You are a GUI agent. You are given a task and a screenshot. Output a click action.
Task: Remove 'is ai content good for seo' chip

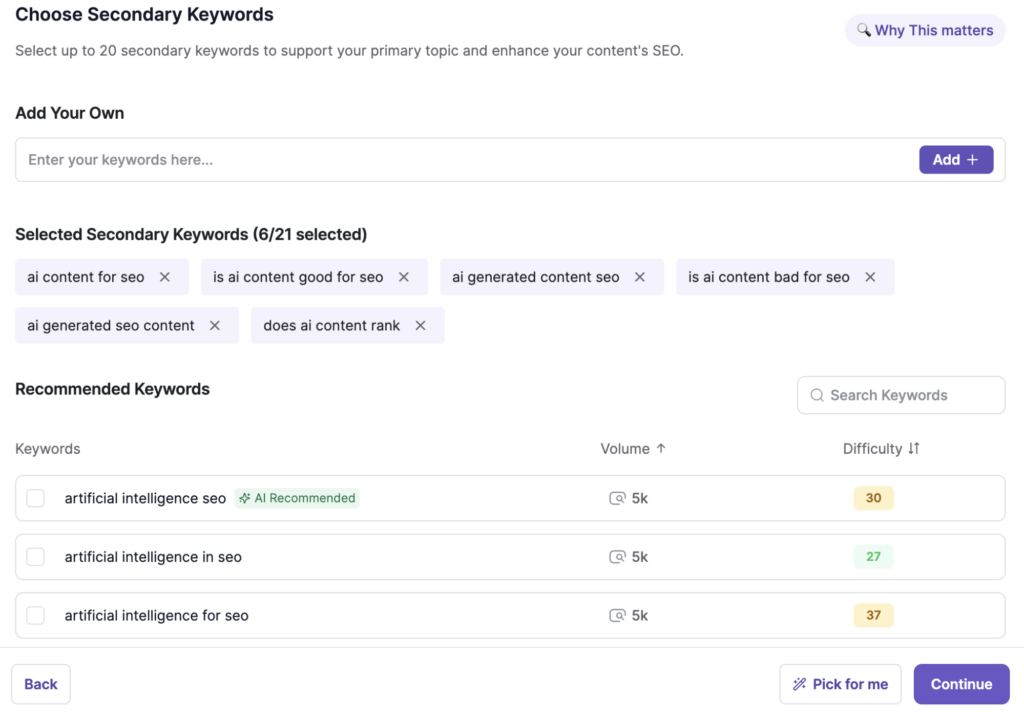pos(404,277)
